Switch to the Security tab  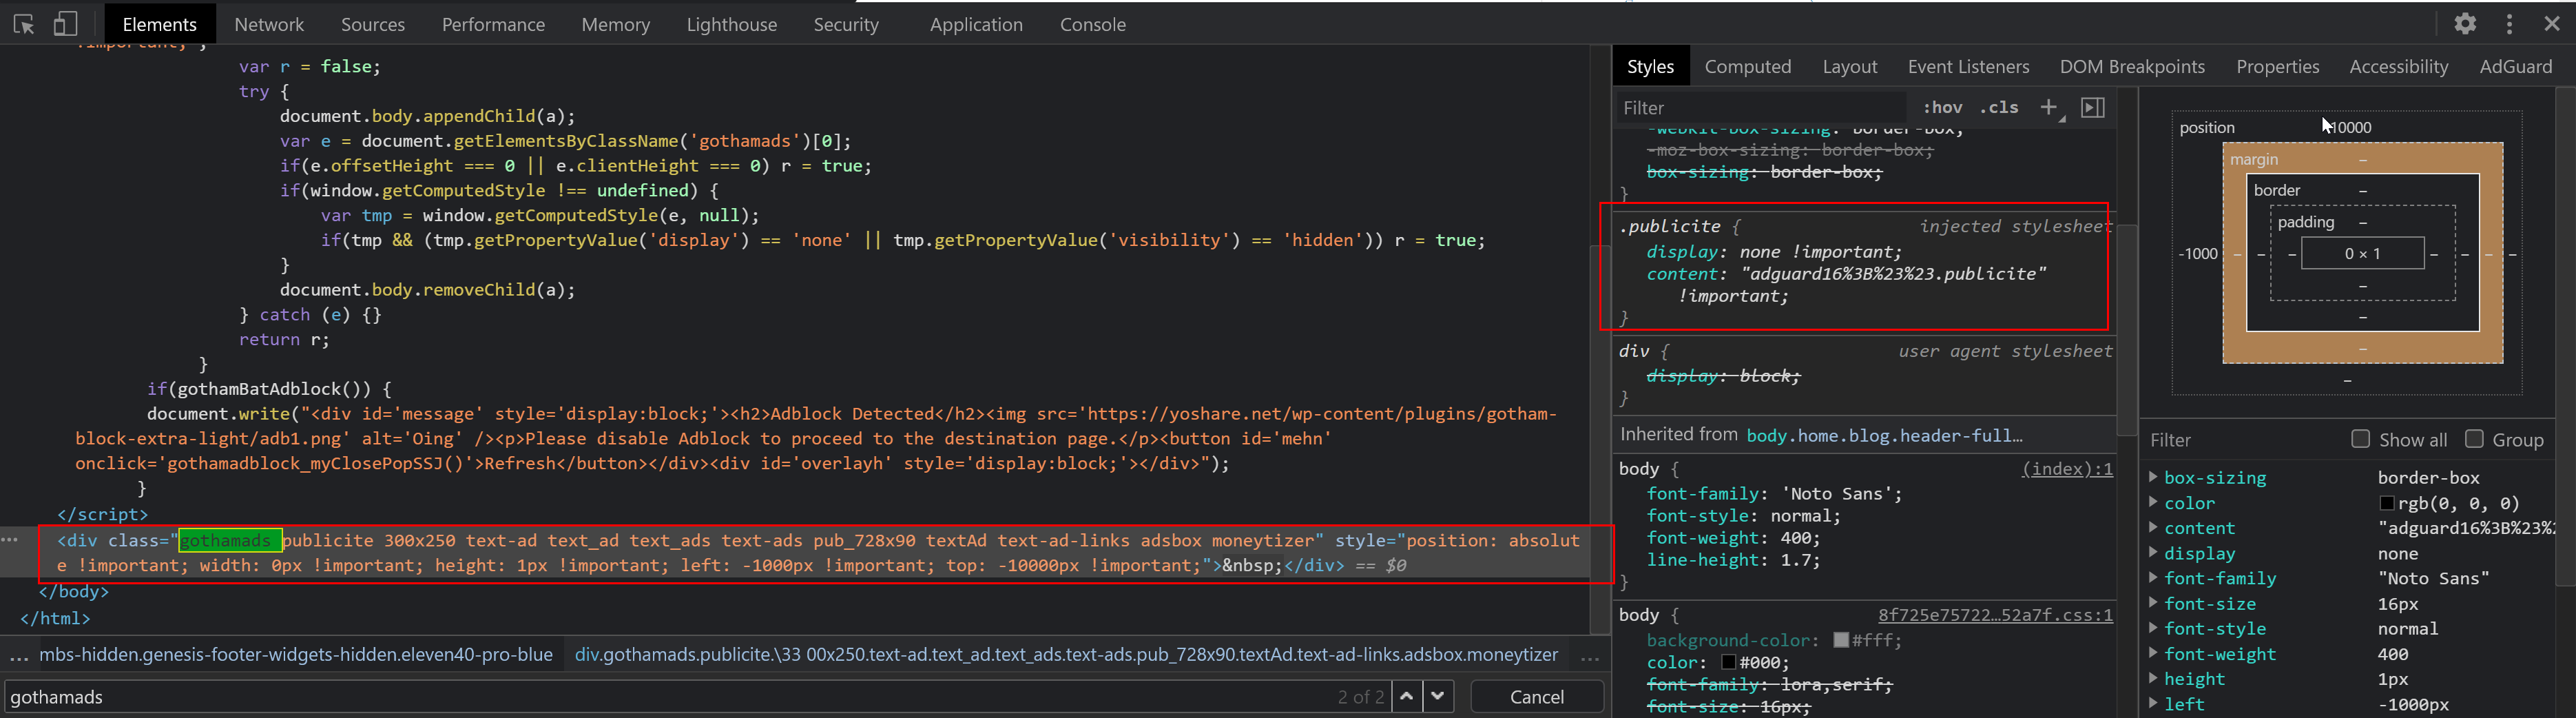[846, 24]
